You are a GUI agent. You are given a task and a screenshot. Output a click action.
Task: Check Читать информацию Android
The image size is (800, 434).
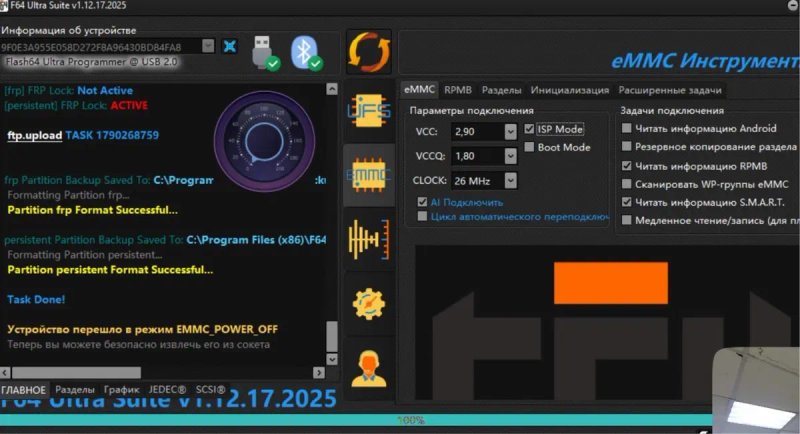point(627,128)
